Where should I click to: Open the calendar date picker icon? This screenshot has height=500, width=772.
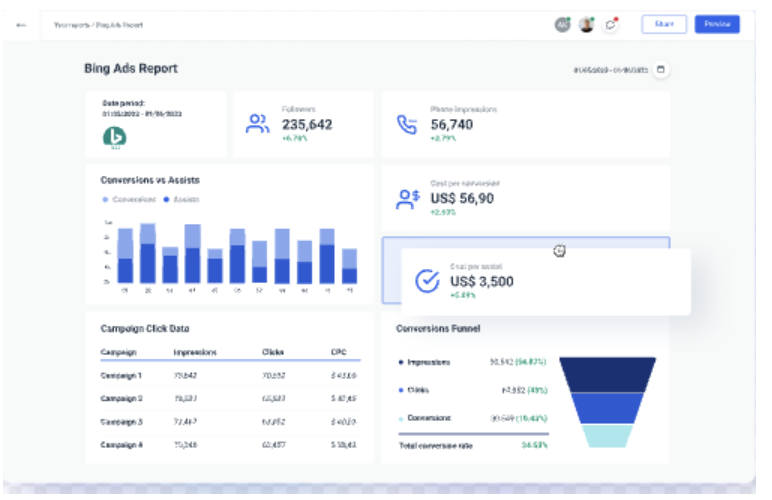coord(661,69)
